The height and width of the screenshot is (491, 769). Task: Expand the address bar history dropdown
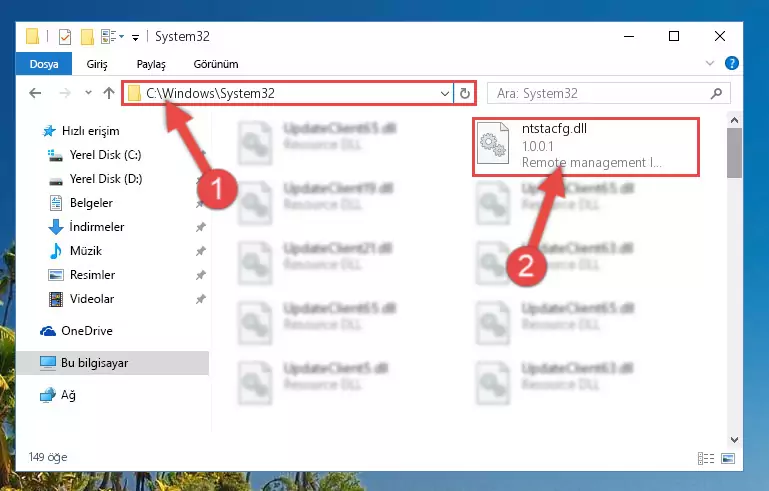[445, 93]
